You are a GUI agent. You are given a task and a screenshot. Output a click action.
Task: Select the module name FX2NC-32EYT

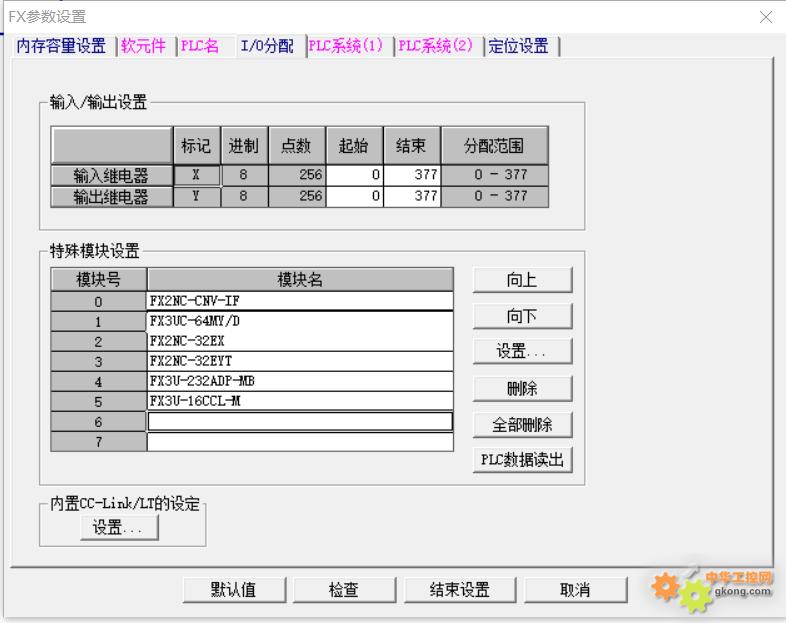pos(300,361)
